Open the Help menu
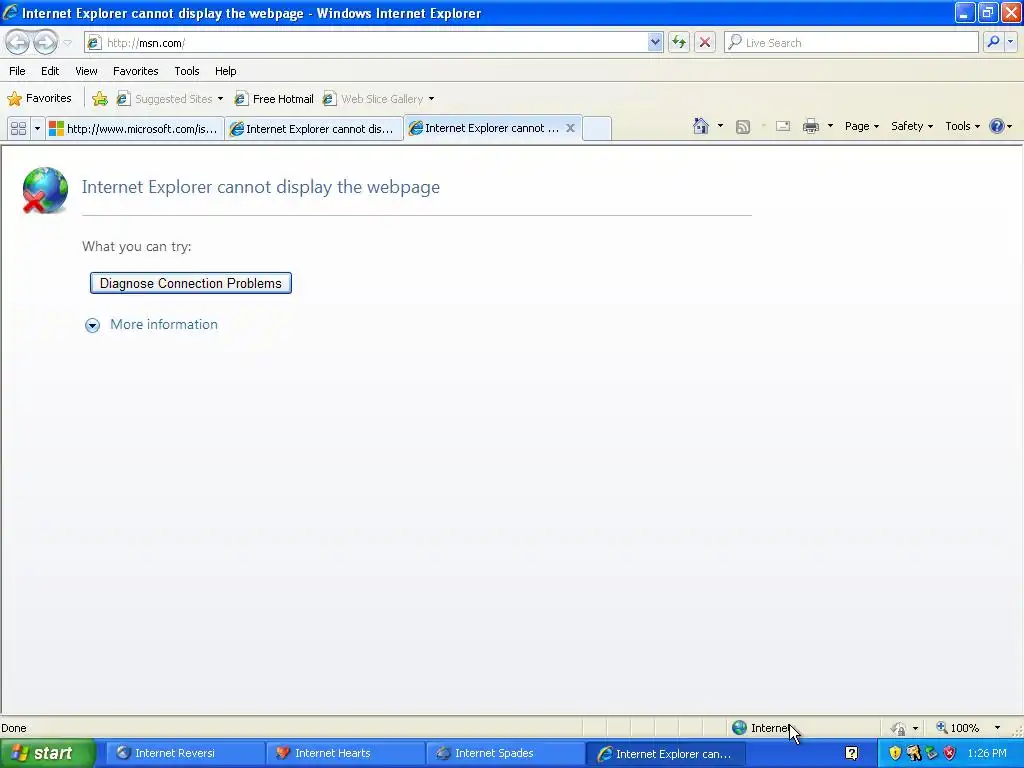 tap(226, 71)
